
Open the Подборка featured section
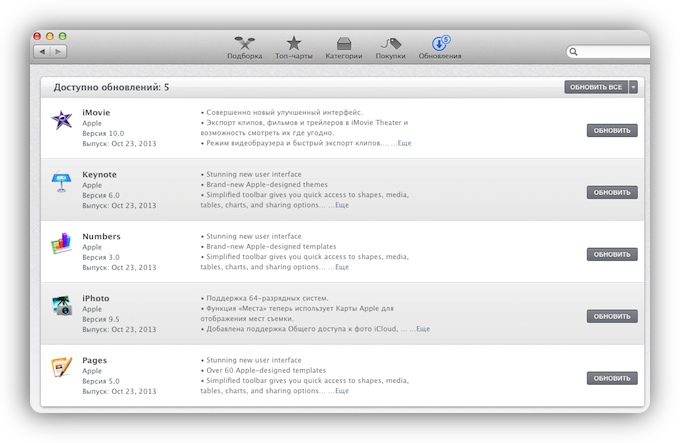245,47
